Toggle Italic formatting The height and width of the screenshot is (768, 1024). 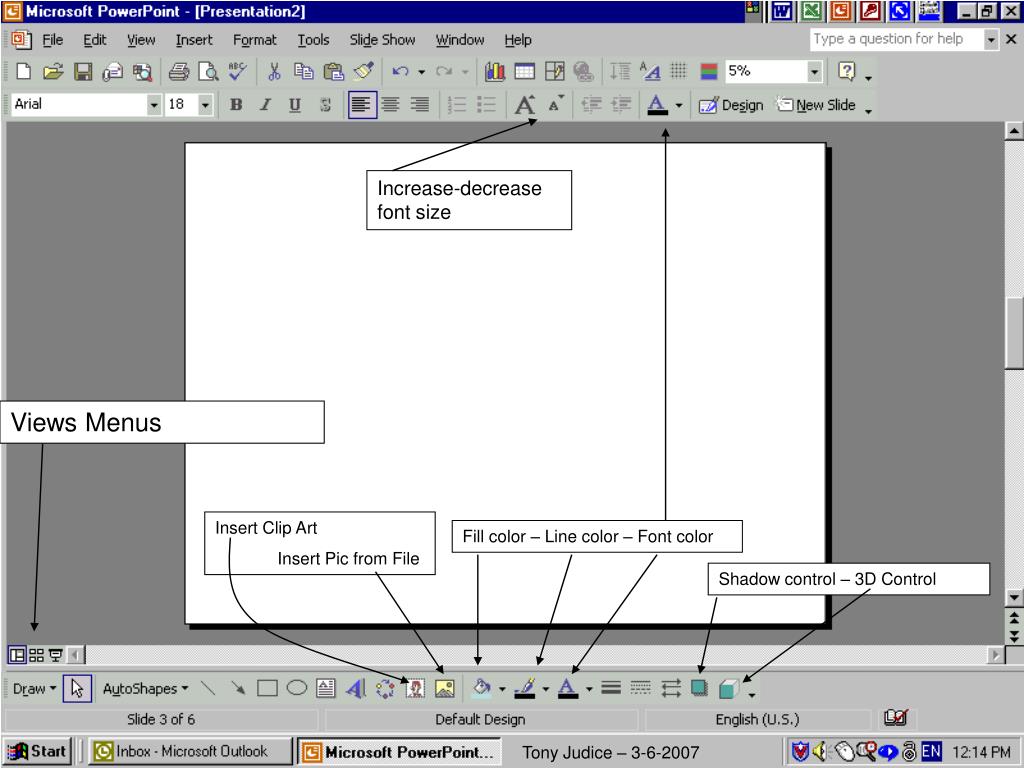[x=265, y=104]
